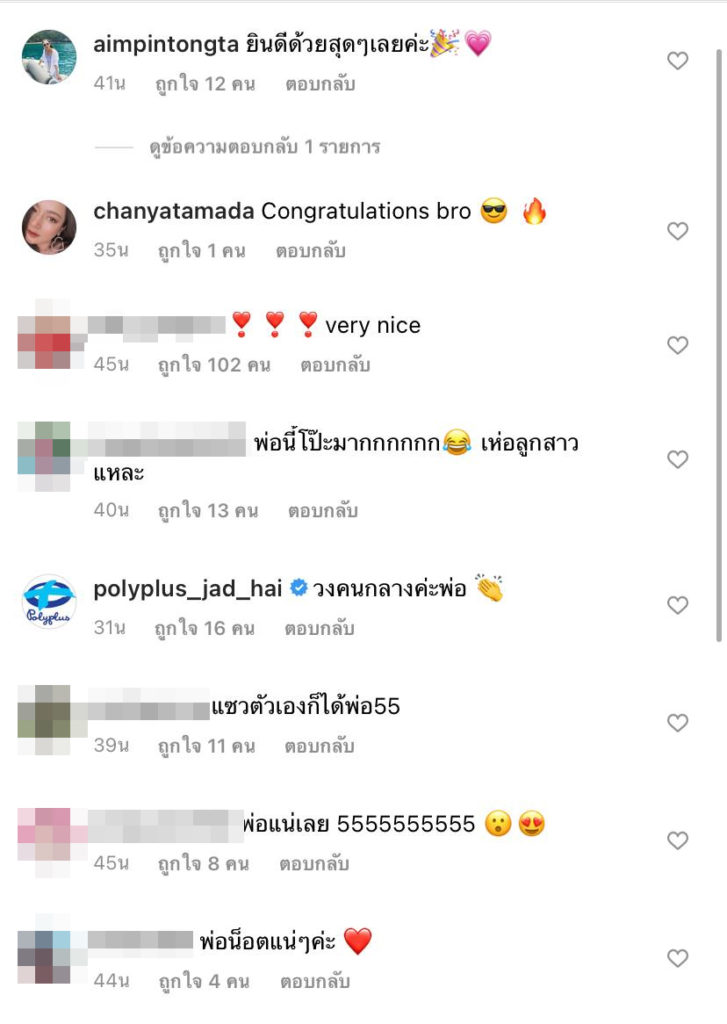Like the chanyatamada Congratulations bro comment
The image size is (727, 1024).
pyautogui.click(x=677, y=231)
